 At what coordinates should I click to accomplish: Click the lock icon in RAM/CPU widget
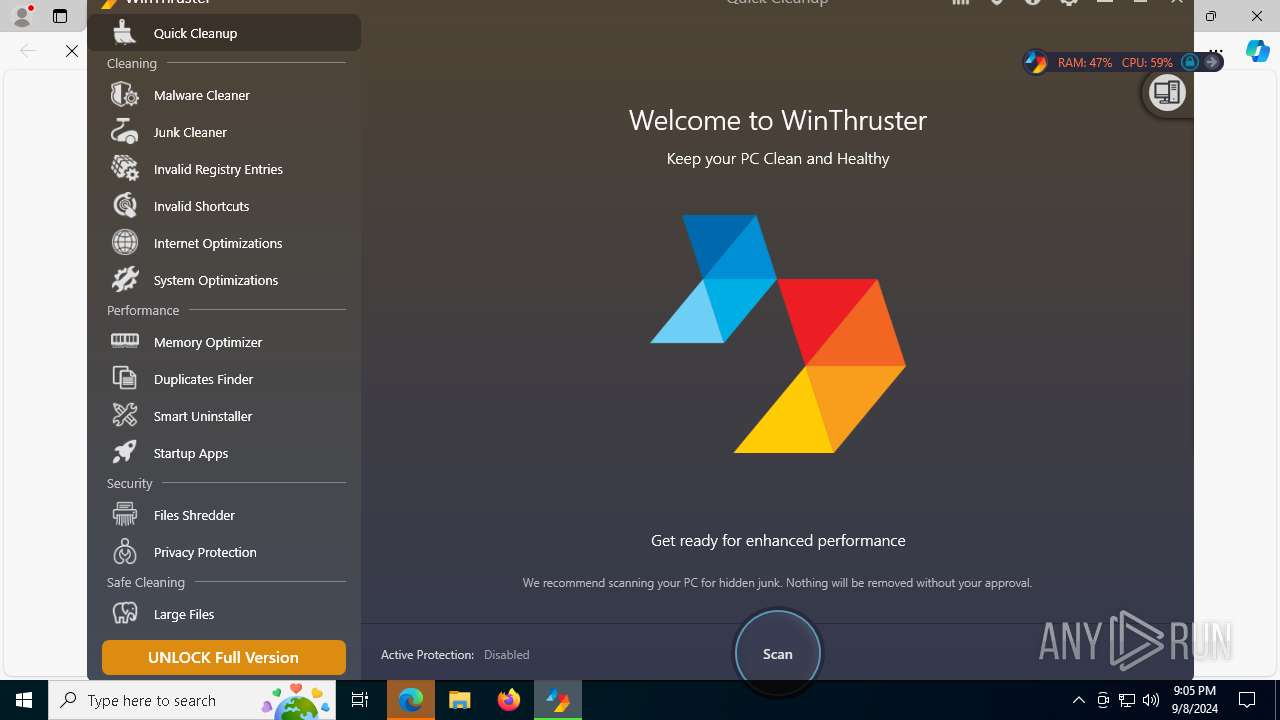[1190, 62]
